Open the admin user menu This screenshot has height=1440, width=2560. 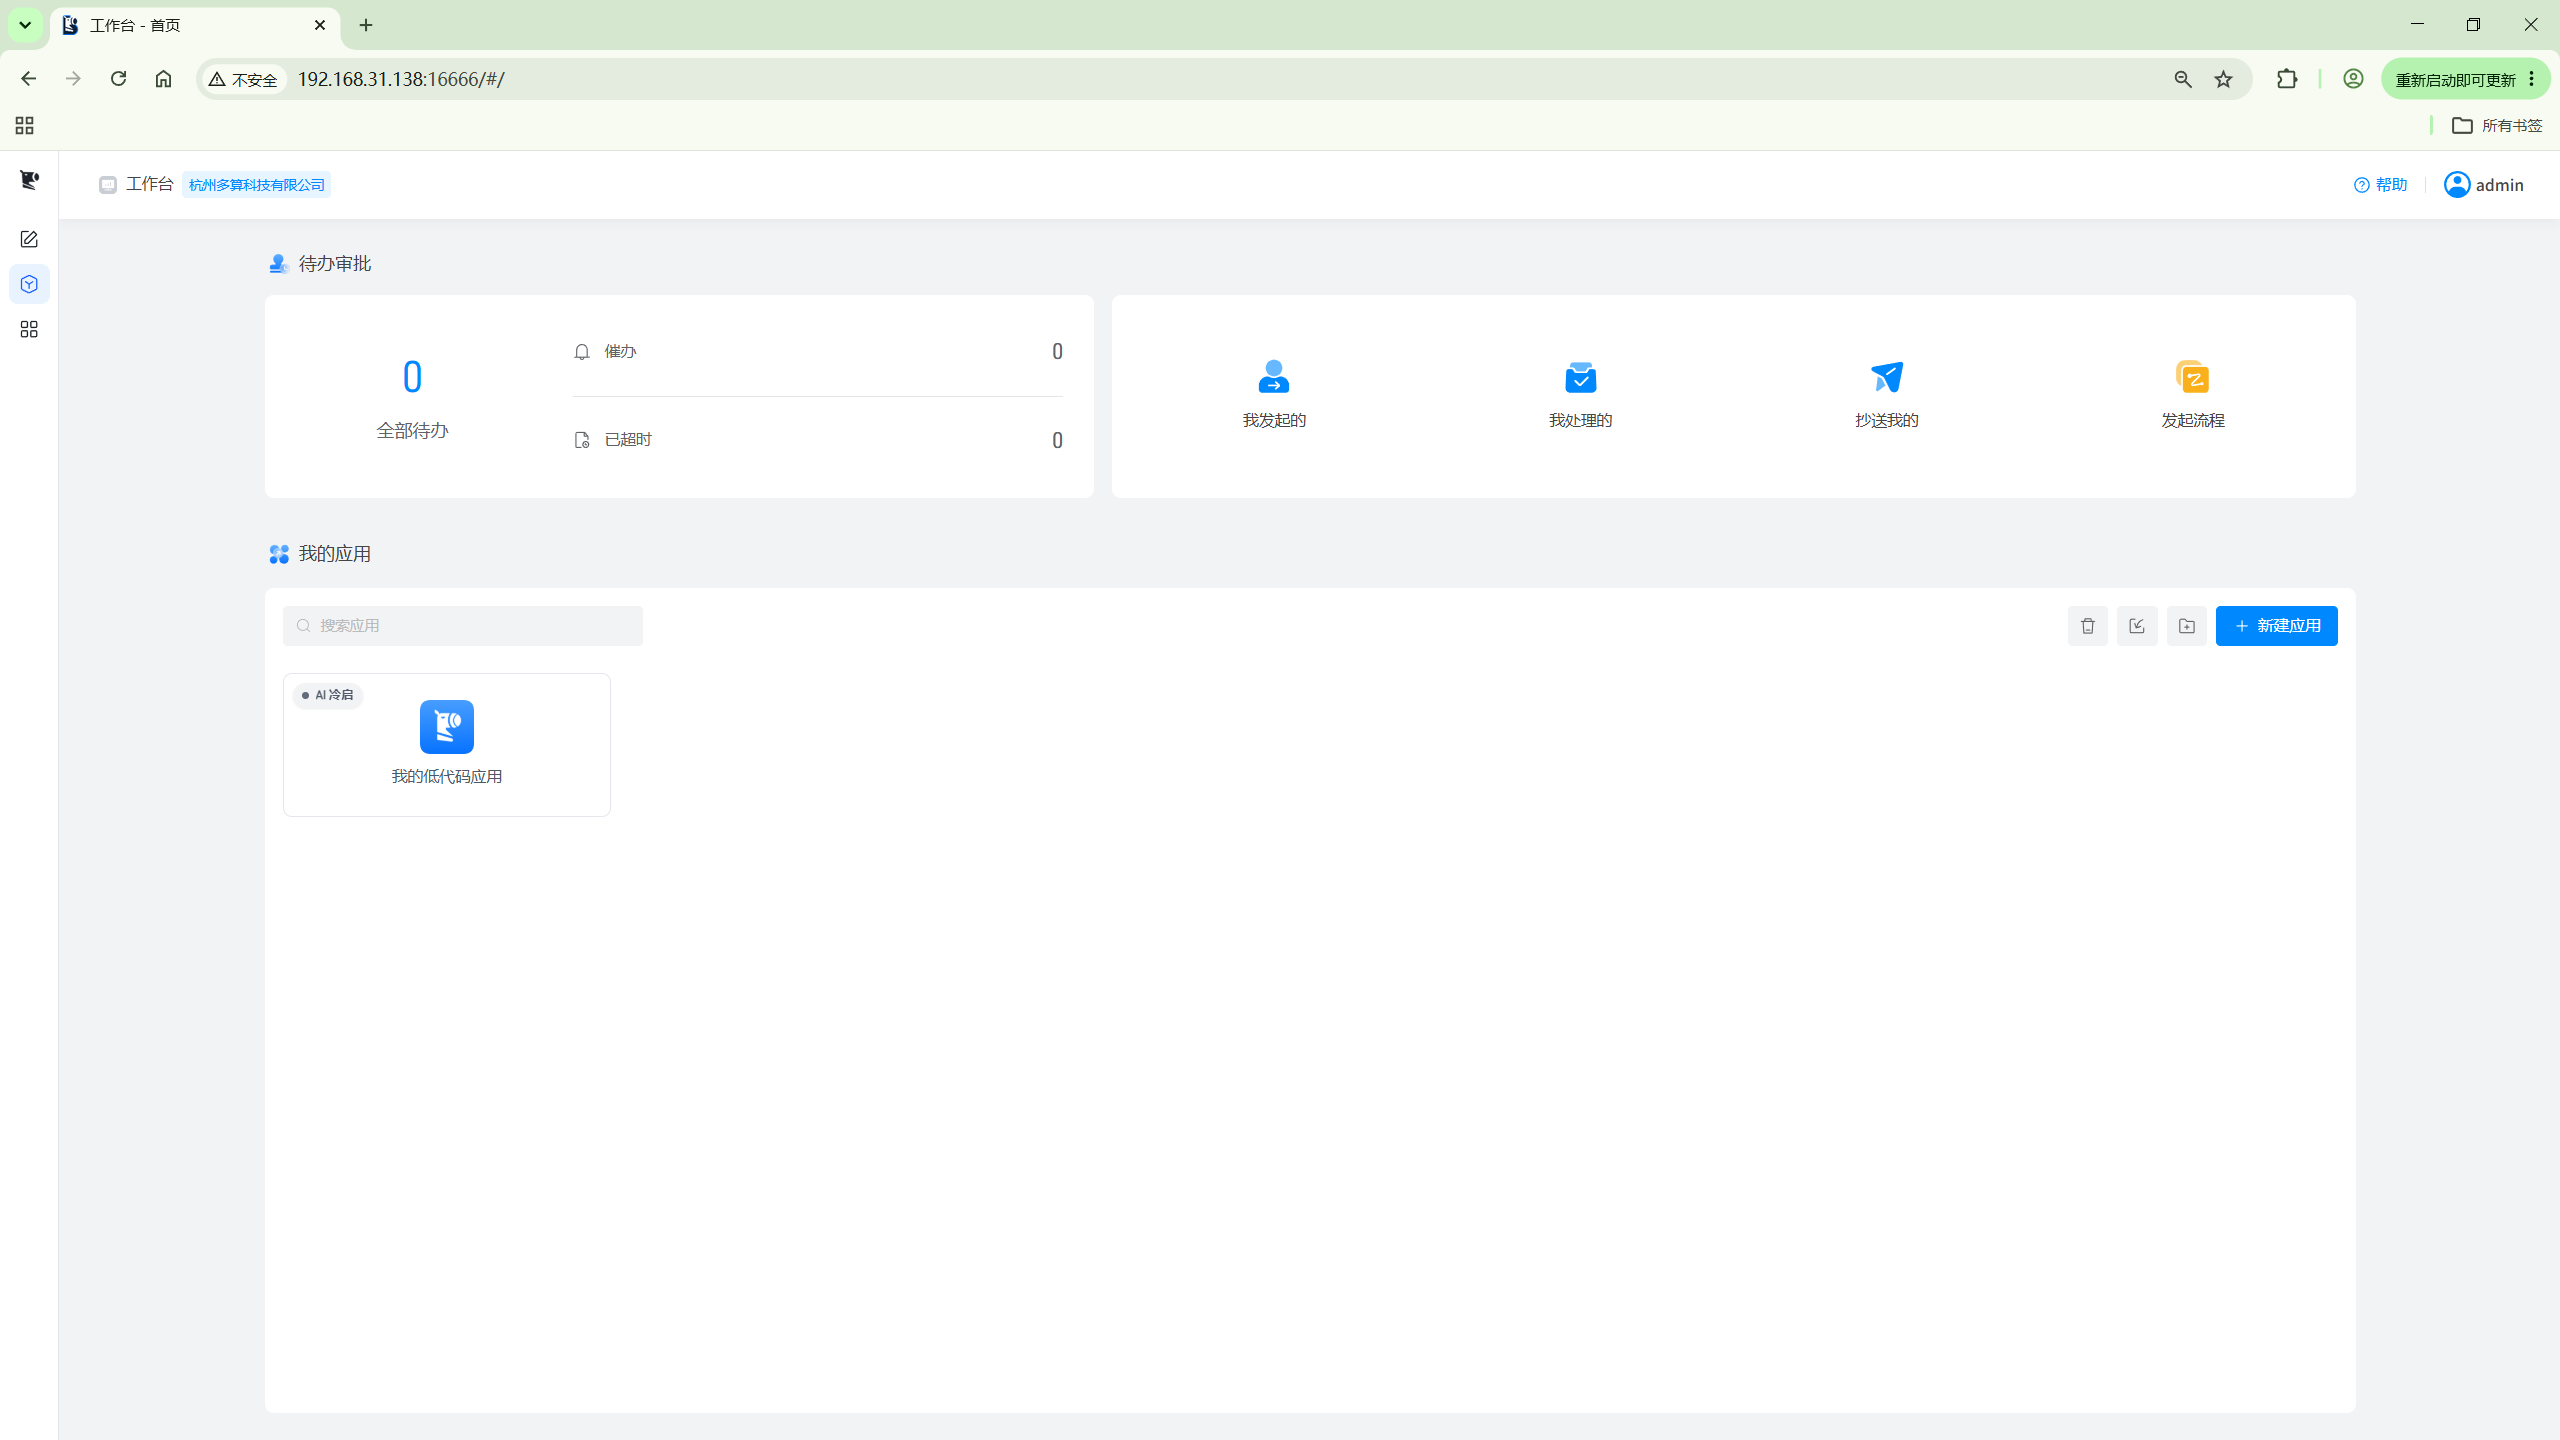[x=2484, y=185]
